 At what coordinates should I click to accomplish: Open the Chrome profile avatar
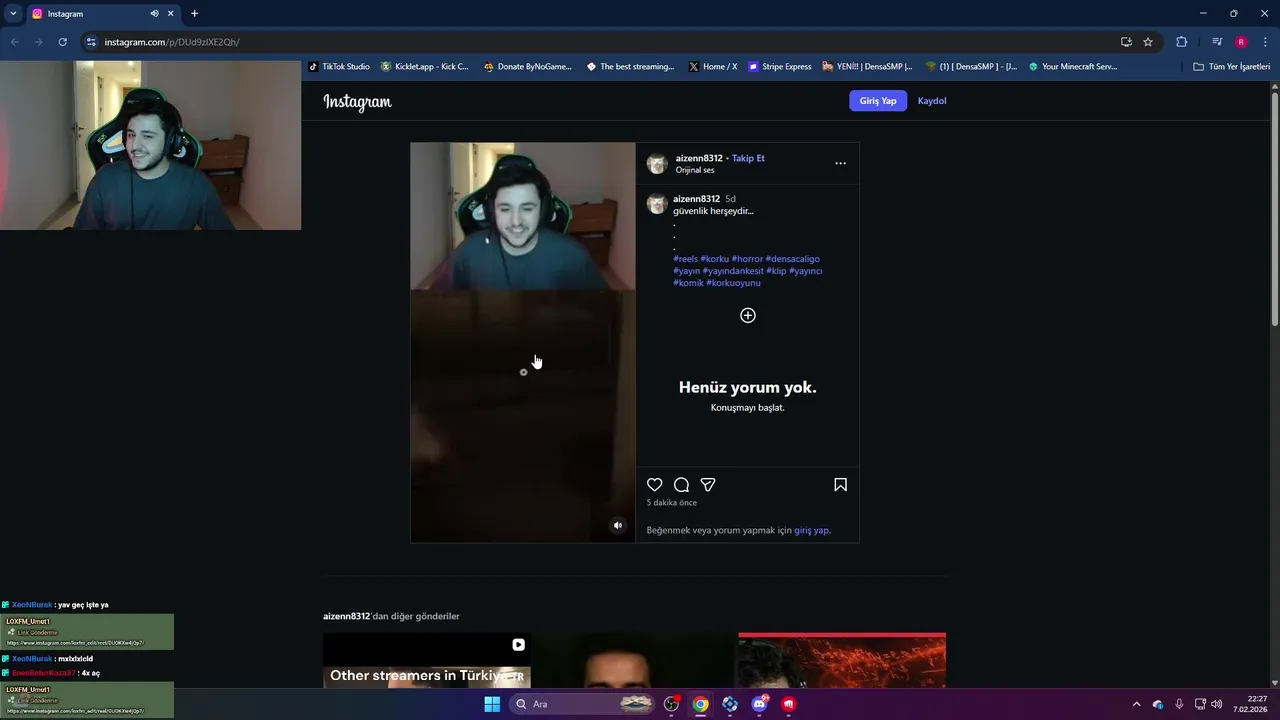pos(1241,42)
